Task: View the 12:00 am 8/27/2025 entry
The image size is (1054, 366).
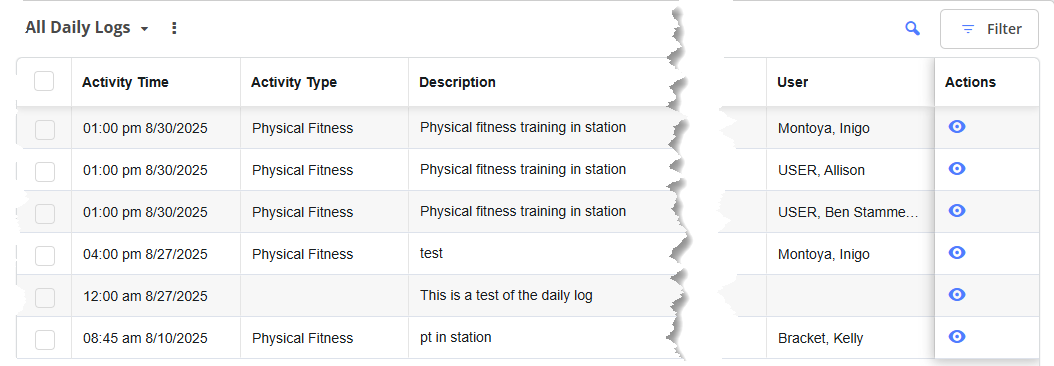Action: tap(957, 295)
